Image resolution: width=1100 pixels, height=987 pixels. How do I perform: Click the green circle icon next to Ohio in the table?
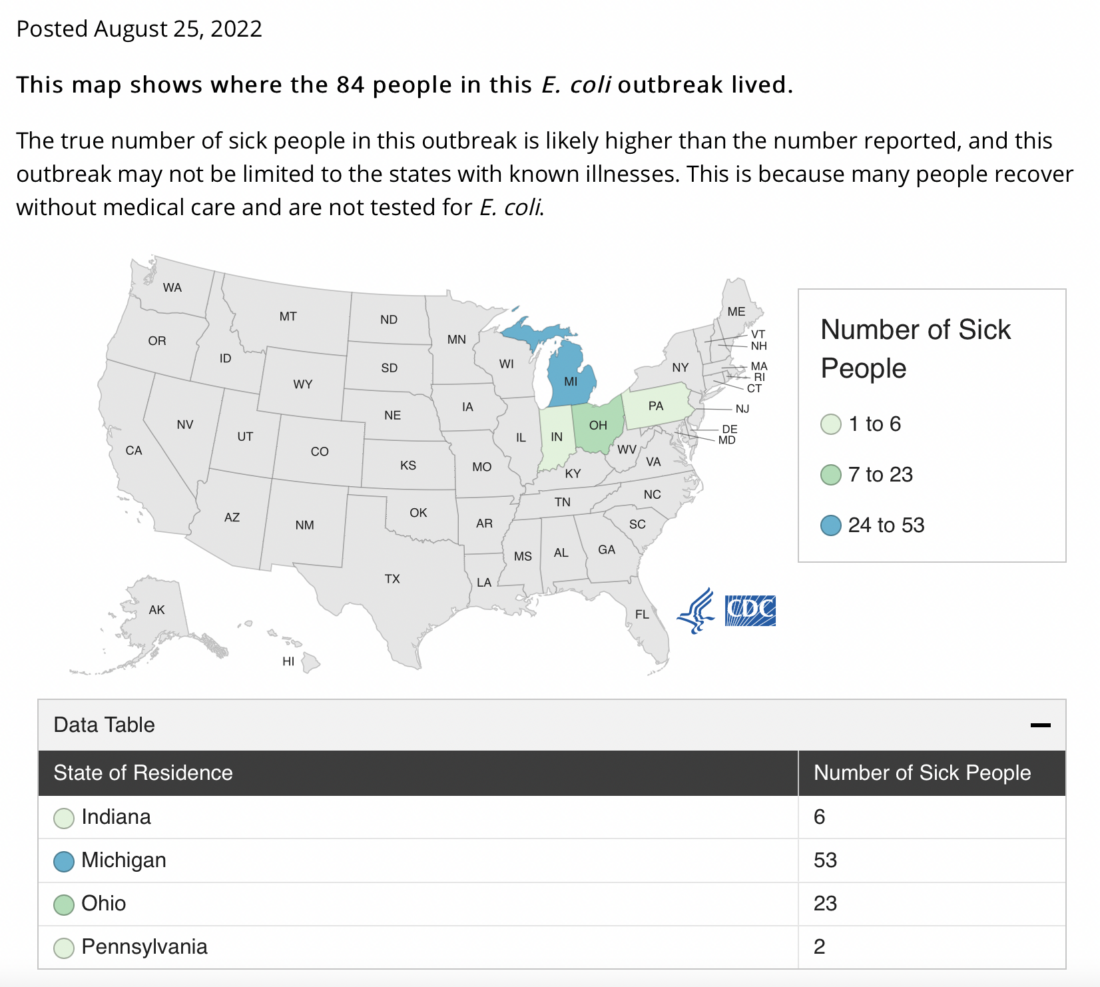point(63,903)
